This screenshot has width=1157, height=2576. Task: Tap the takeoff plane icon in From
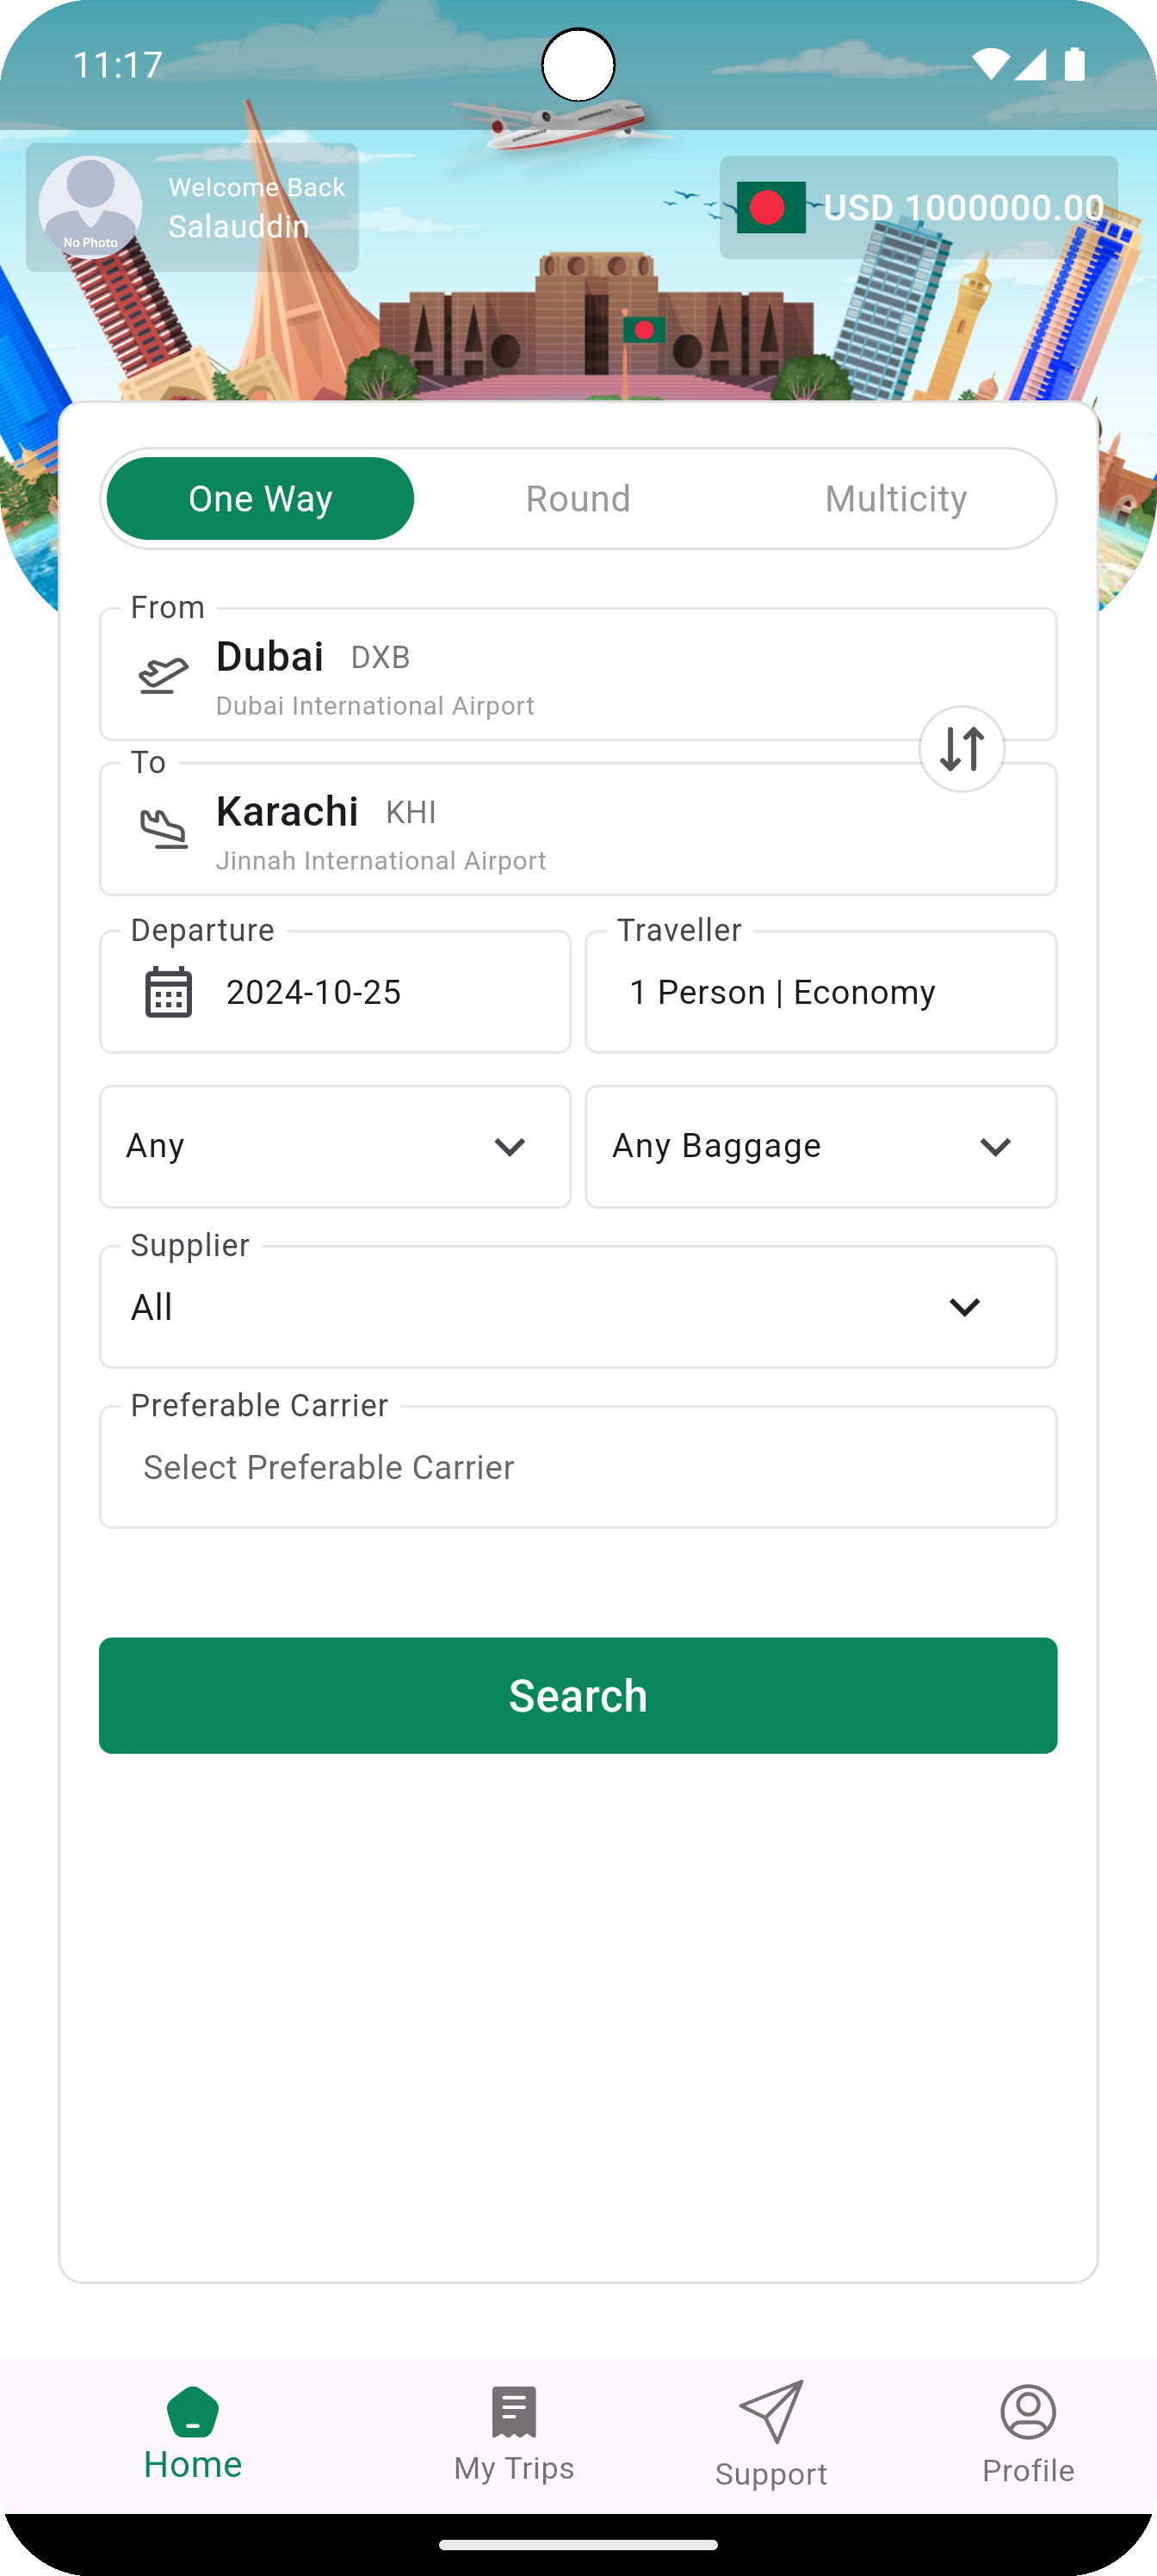pos(163,675)
